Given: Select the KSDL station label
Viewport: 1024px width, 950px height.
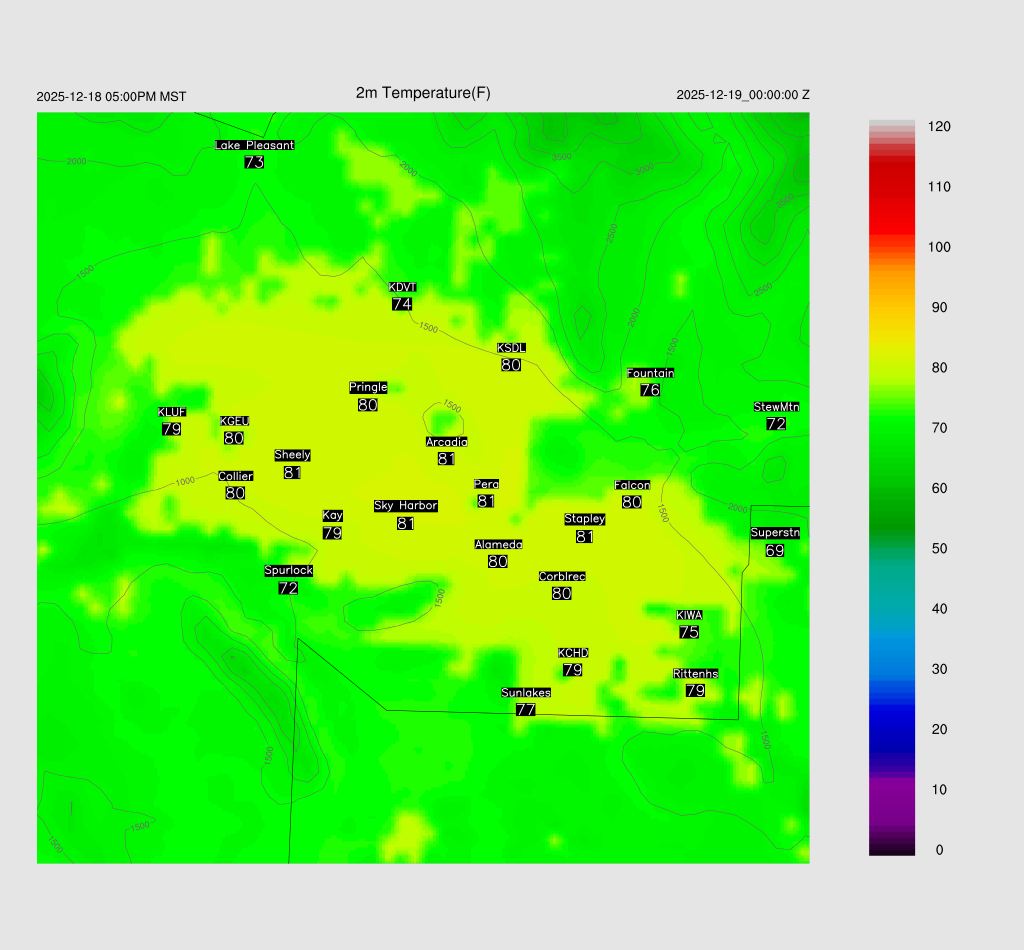Looking at the screenshot, I should (x=511, y=348).
